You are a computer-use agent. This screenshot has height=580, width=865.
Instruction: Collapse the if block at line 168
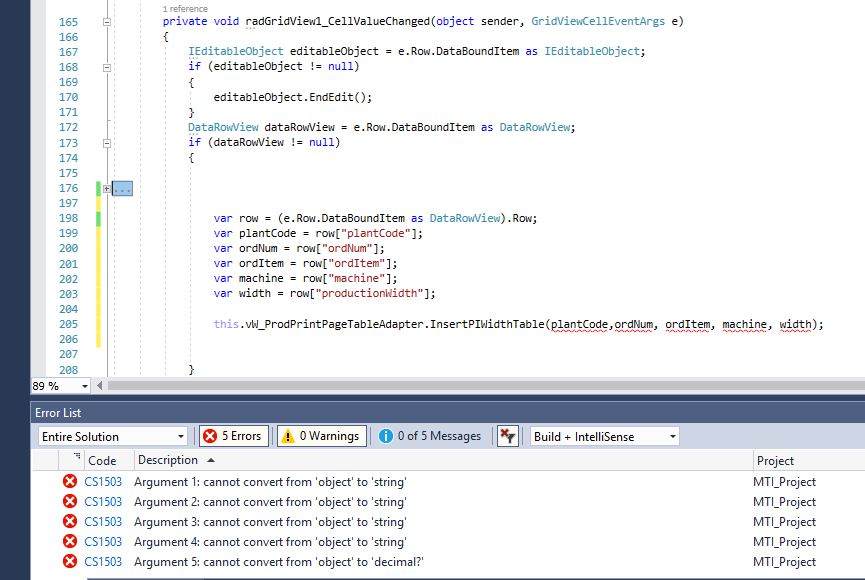point(106,67)
